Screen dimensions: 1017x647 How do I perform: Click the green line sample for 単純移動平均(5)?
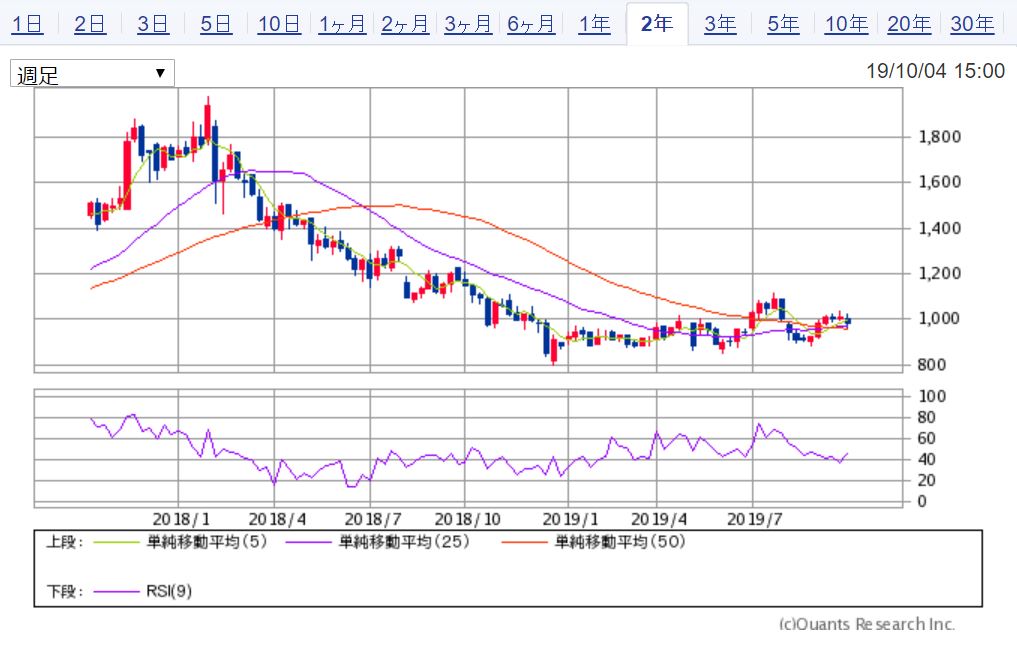tap(116, 542)
